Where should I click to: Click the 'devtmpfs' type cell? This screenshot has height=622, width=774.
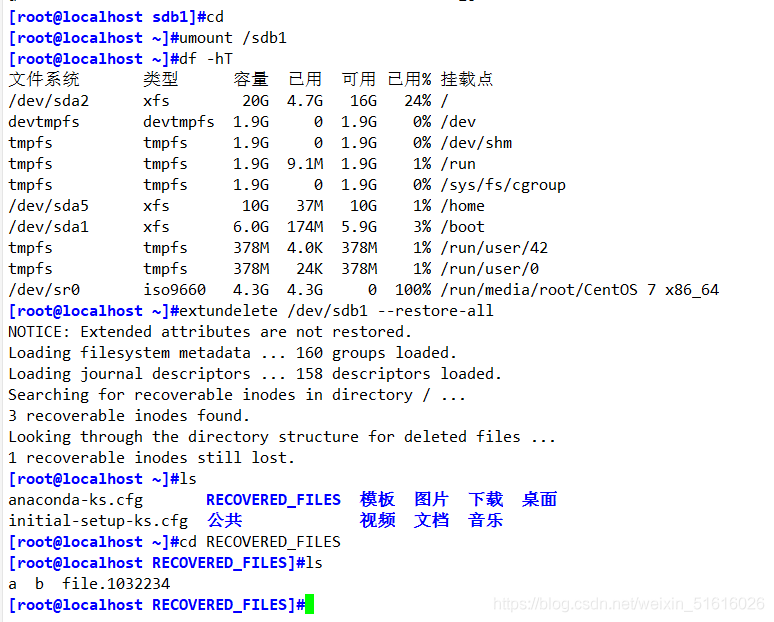pyautogui.click(x=179, y=122)
